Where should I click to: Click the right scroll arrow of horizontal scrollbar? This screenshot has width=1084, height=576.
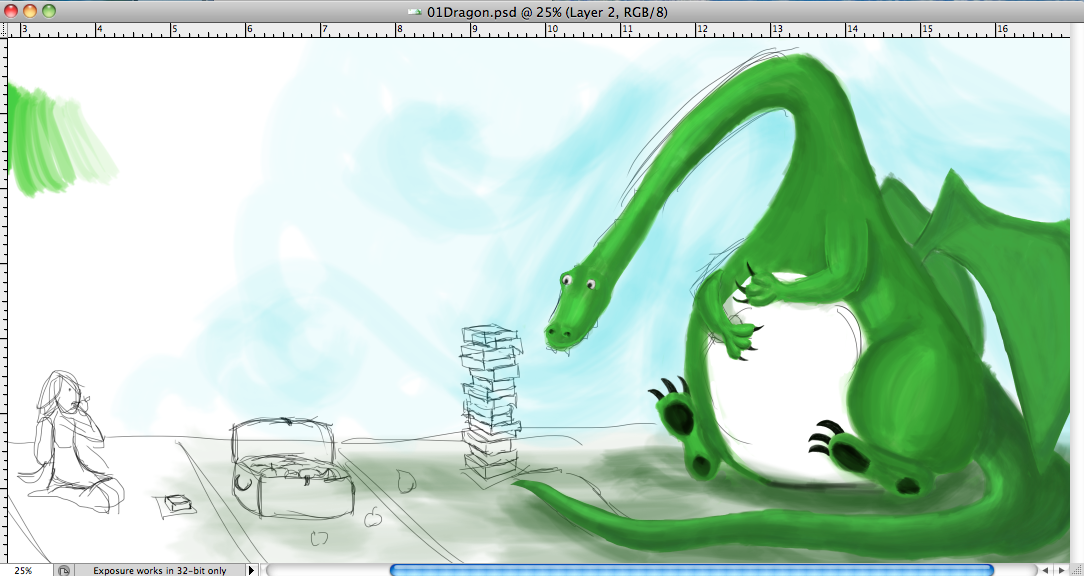click(1062, 570)
